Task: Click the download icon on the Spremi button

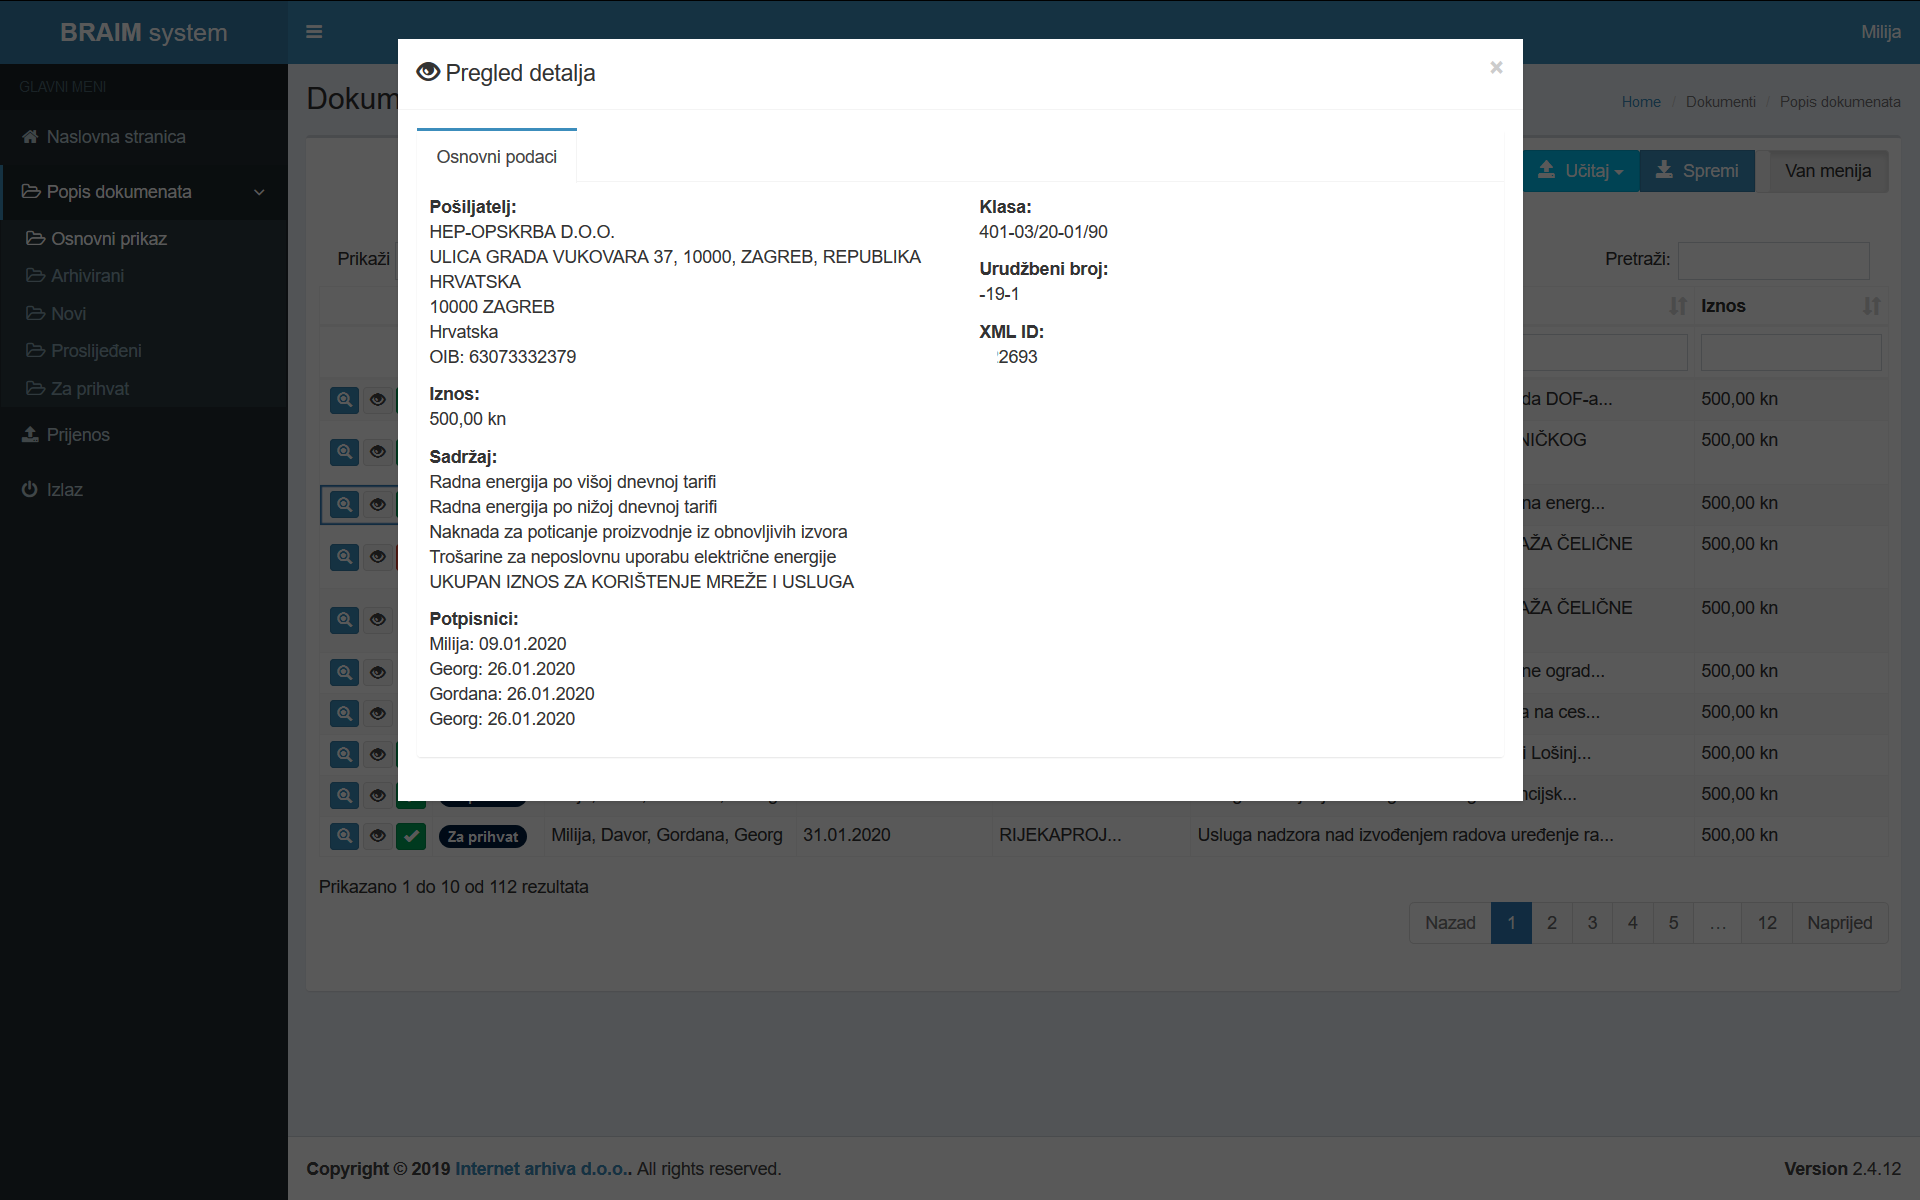Action: 1664,170
